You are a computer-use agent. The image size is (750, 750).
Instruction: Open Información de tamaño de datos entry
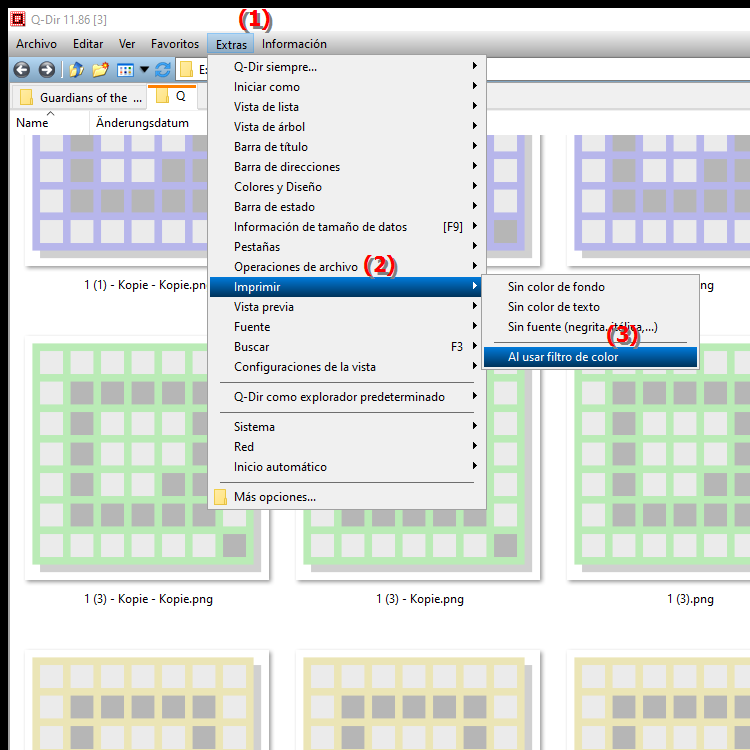tap(348, 227)
